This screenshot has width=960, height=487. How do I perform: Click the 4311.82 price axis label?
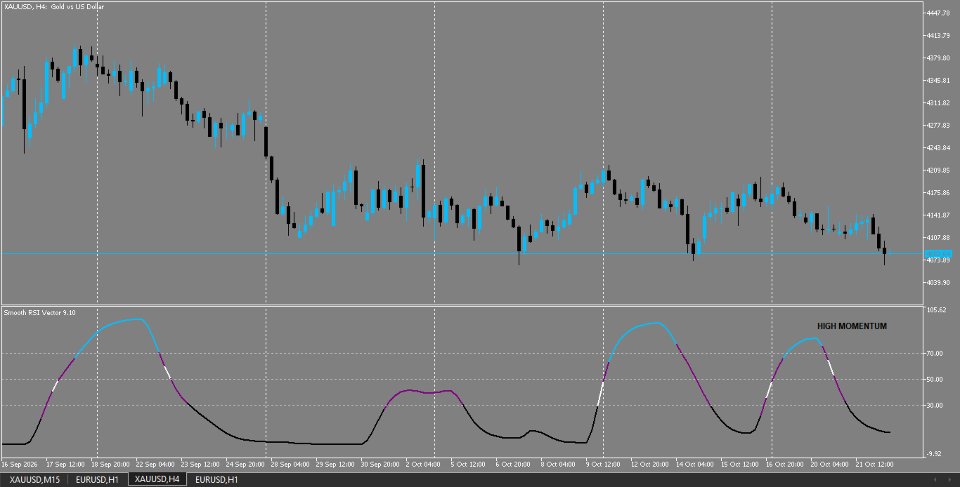point(939,103)
